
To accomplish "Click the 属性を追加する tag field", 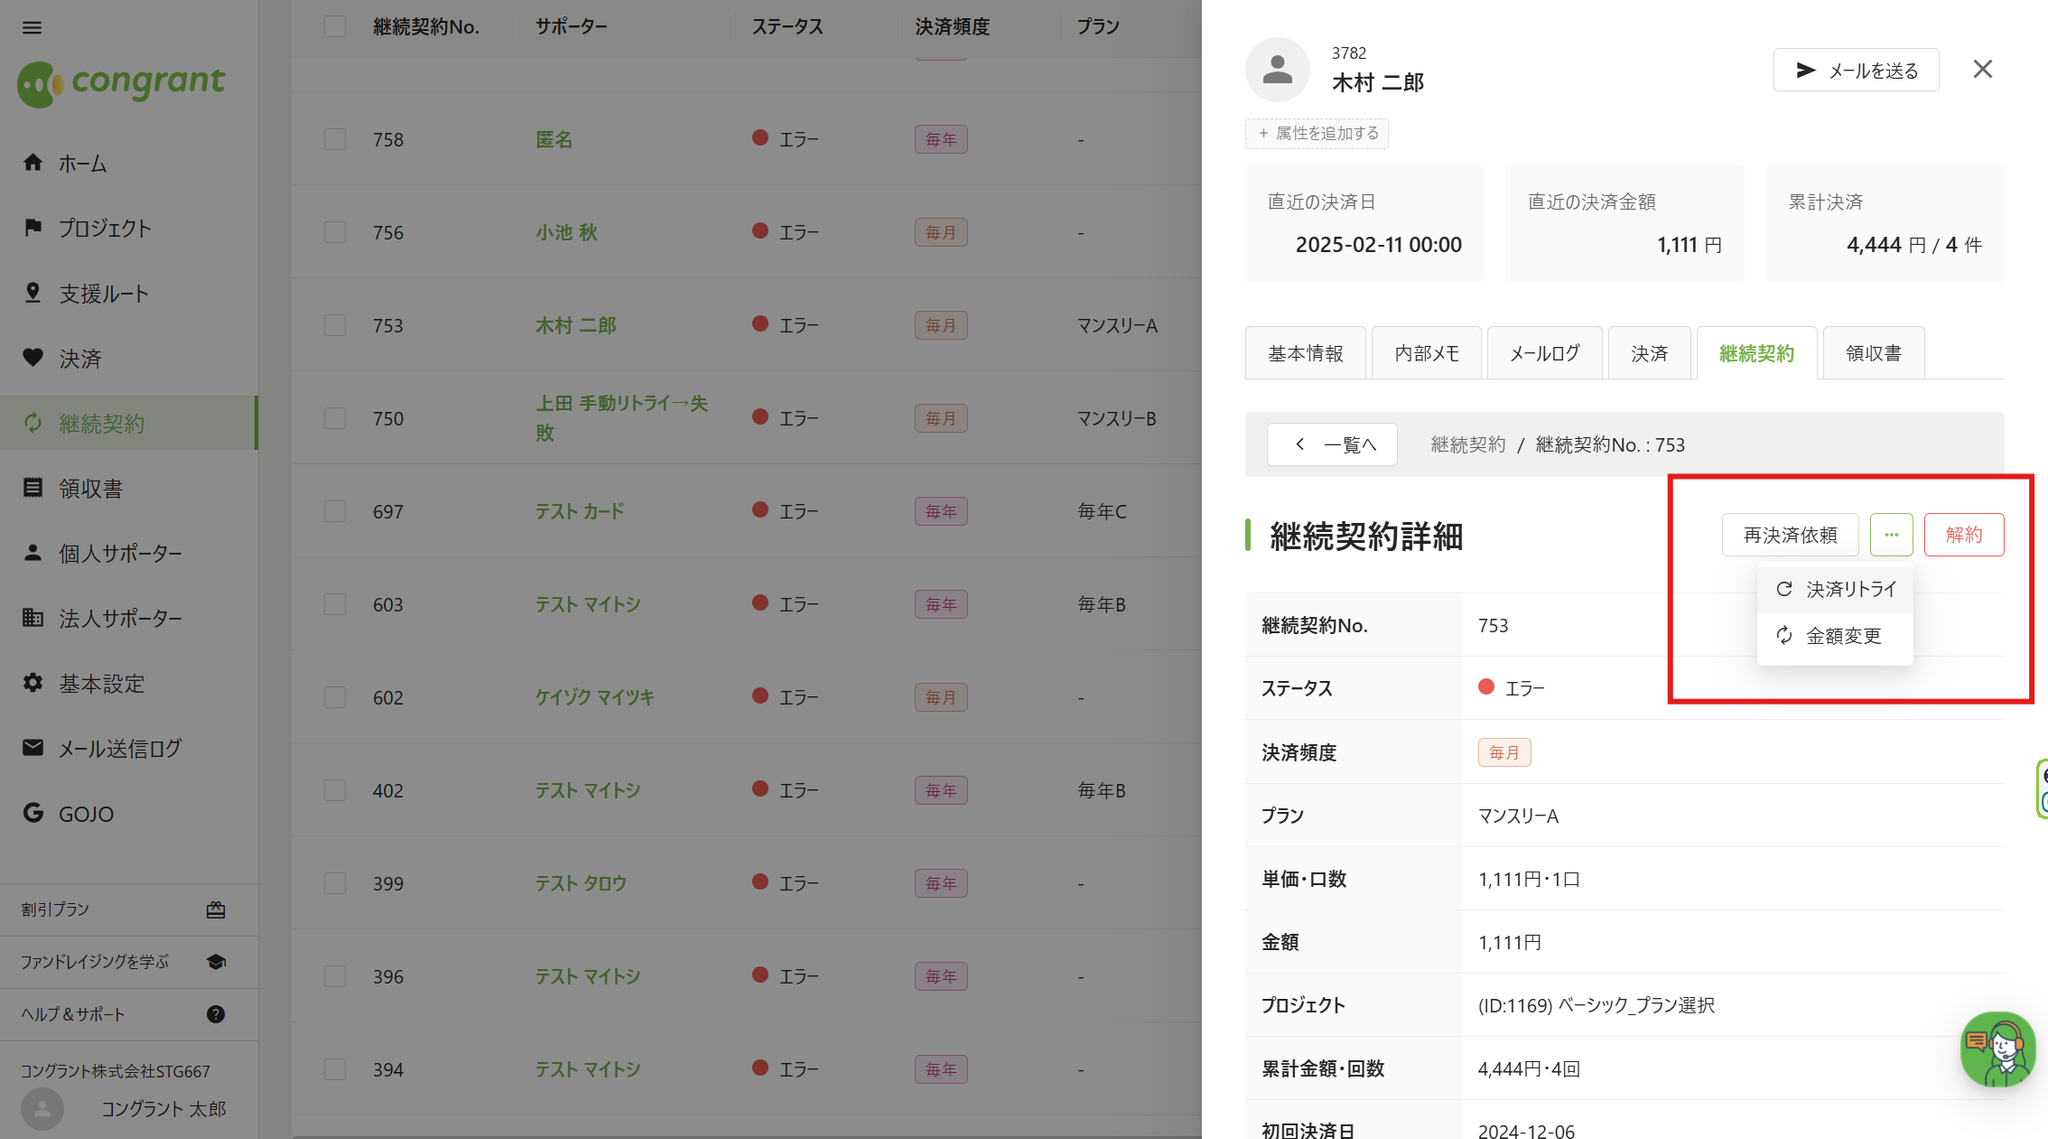I will pyautogui.click(x=1317, y=133).
